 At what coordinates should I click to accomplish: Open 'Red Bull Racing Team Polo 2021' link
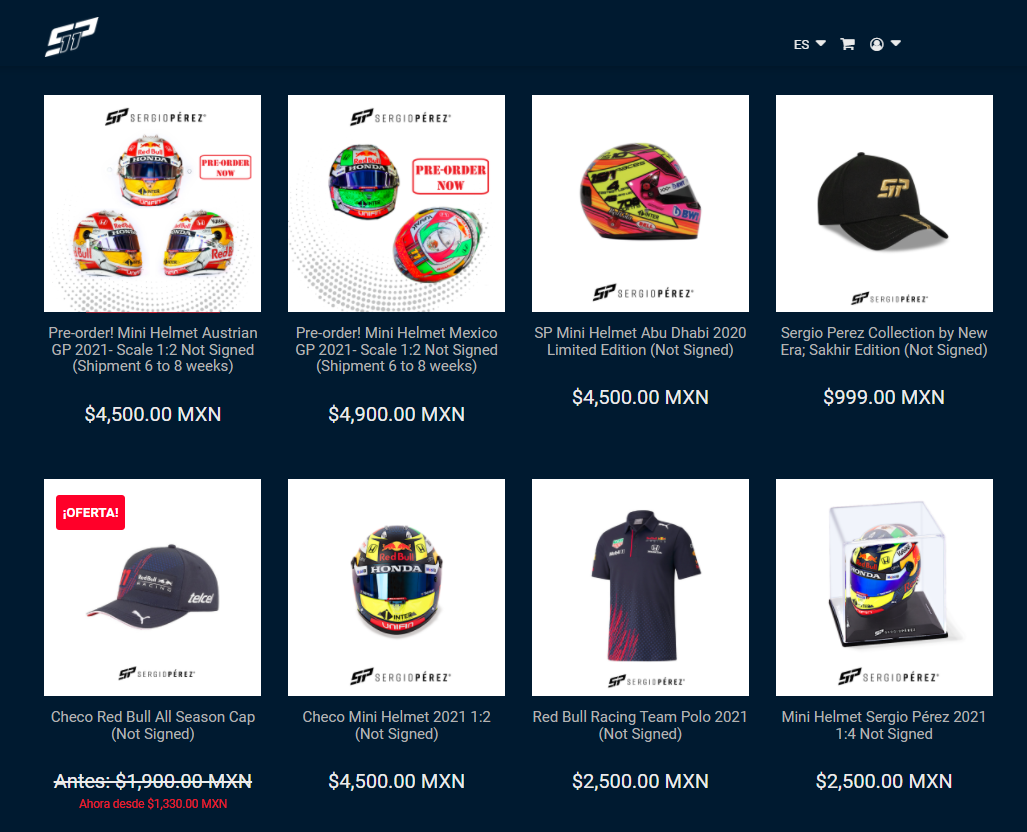pos(641,725)
